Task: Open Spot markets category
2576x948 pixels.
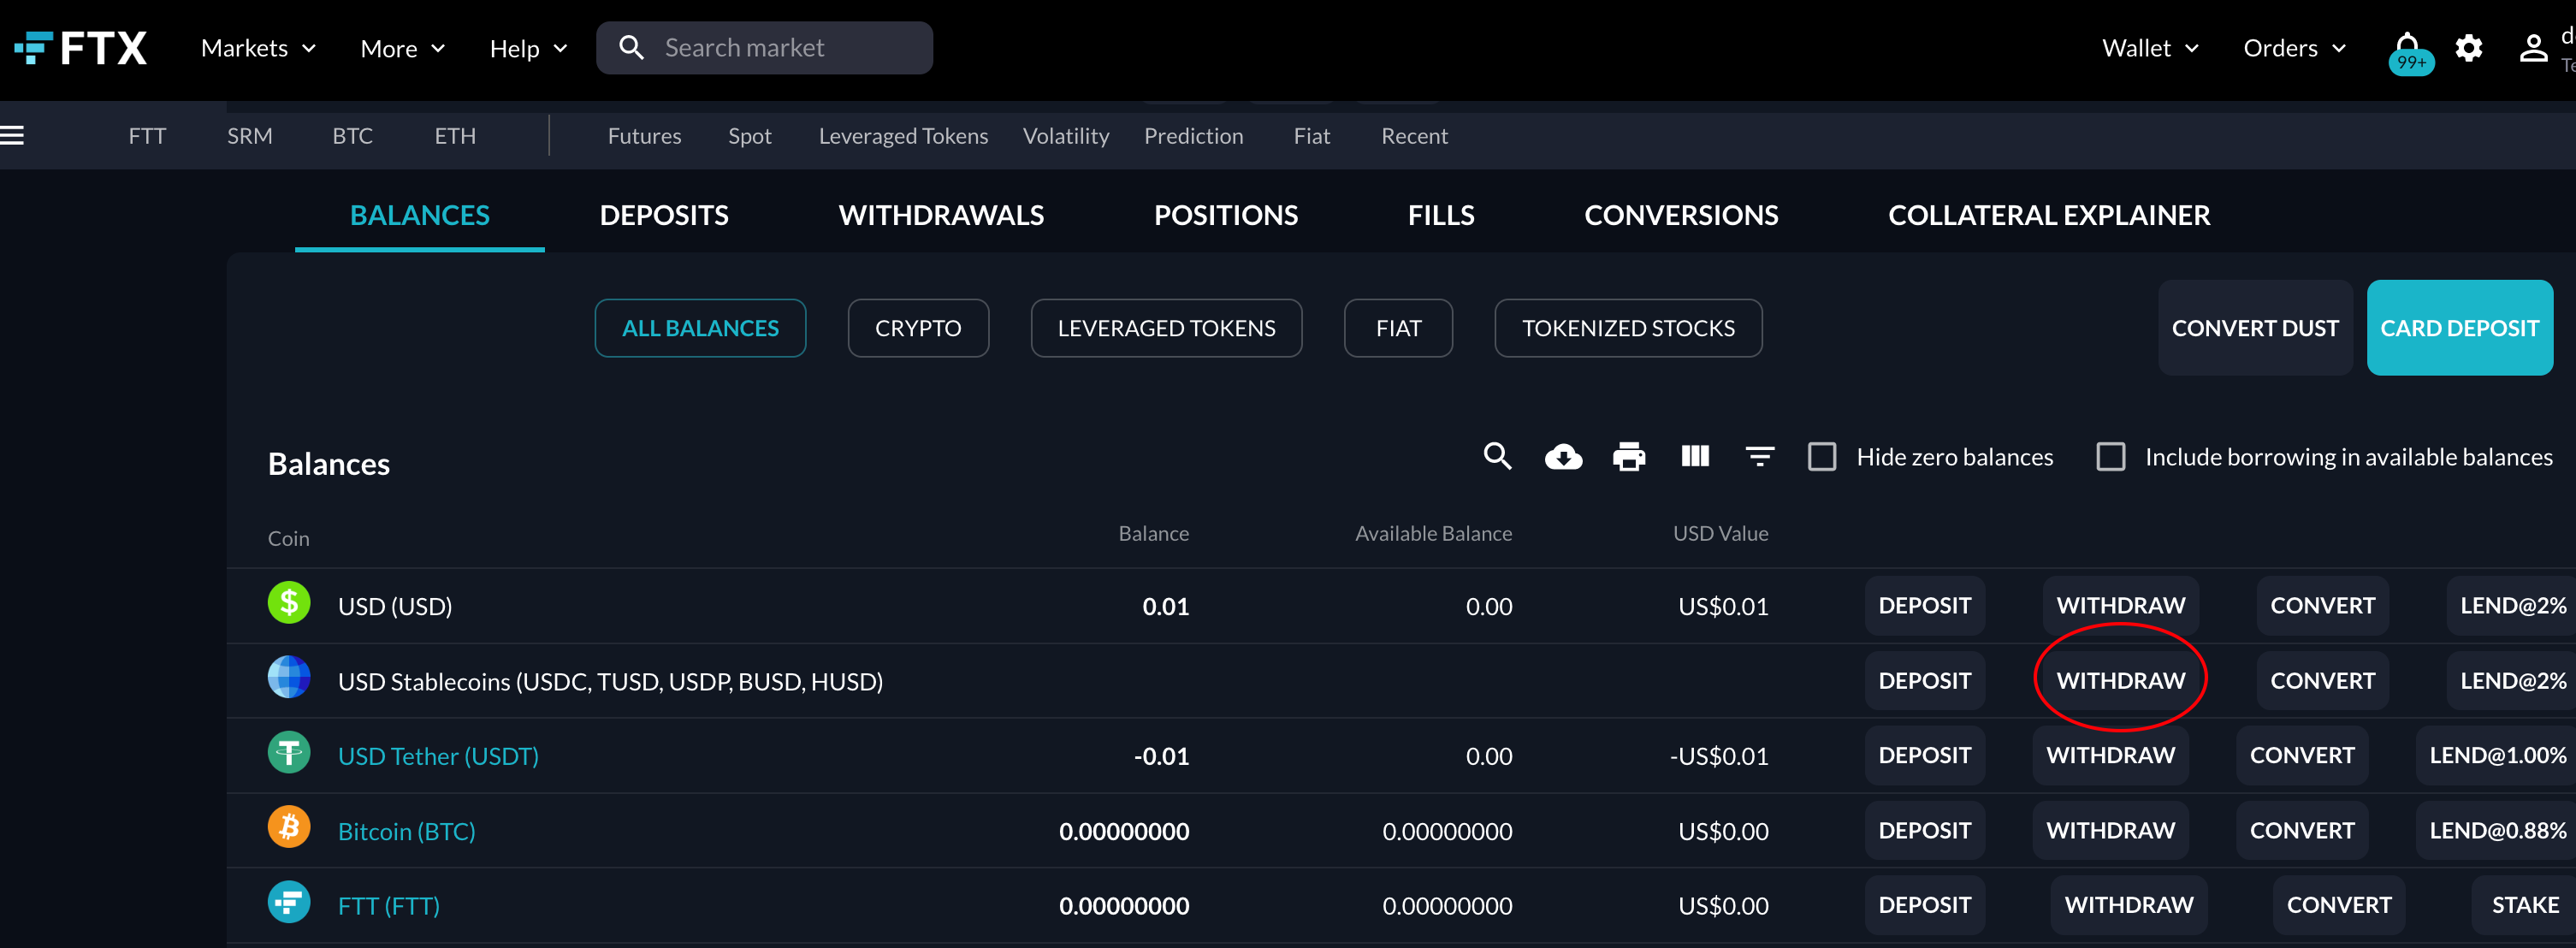Action: point(749,136)
